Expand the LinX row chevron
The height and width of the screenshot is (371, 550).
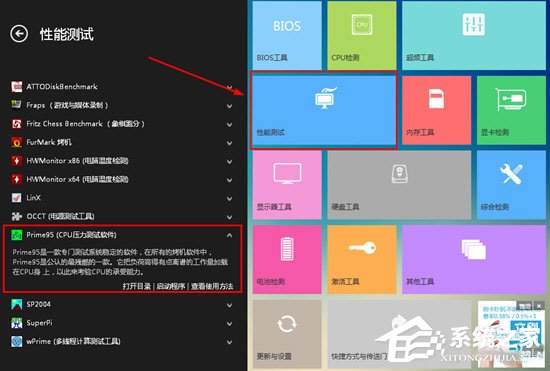229,198
